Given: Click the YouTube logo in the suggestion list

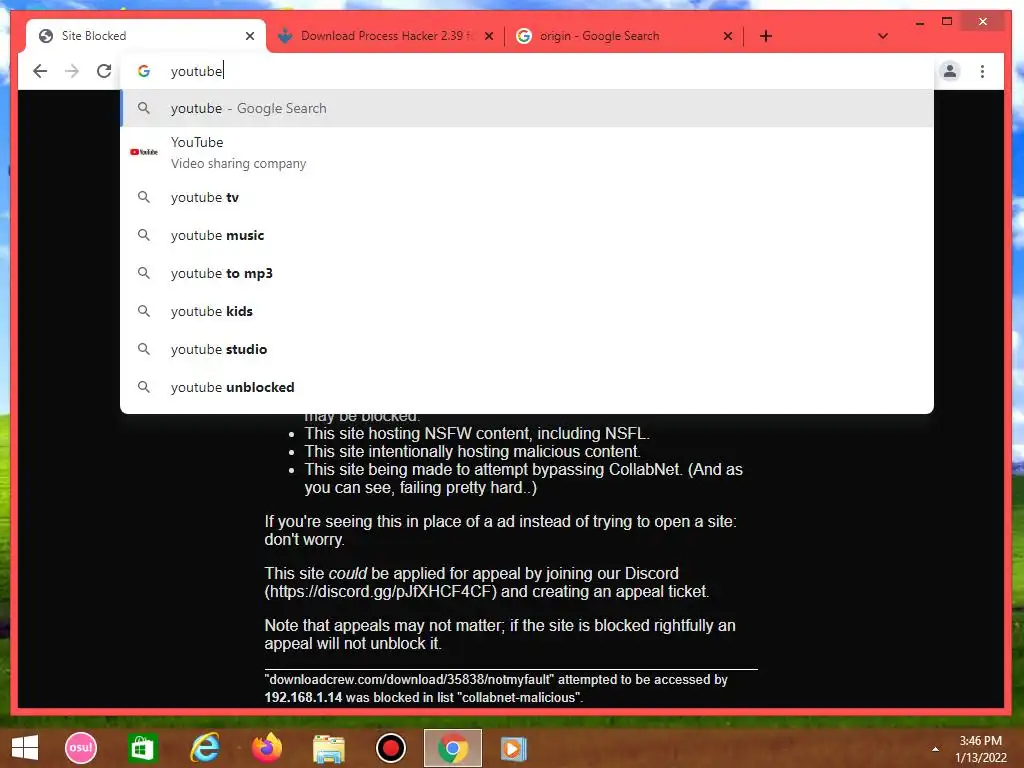Looking at the screenshot, I should click(x=144, y=152).
